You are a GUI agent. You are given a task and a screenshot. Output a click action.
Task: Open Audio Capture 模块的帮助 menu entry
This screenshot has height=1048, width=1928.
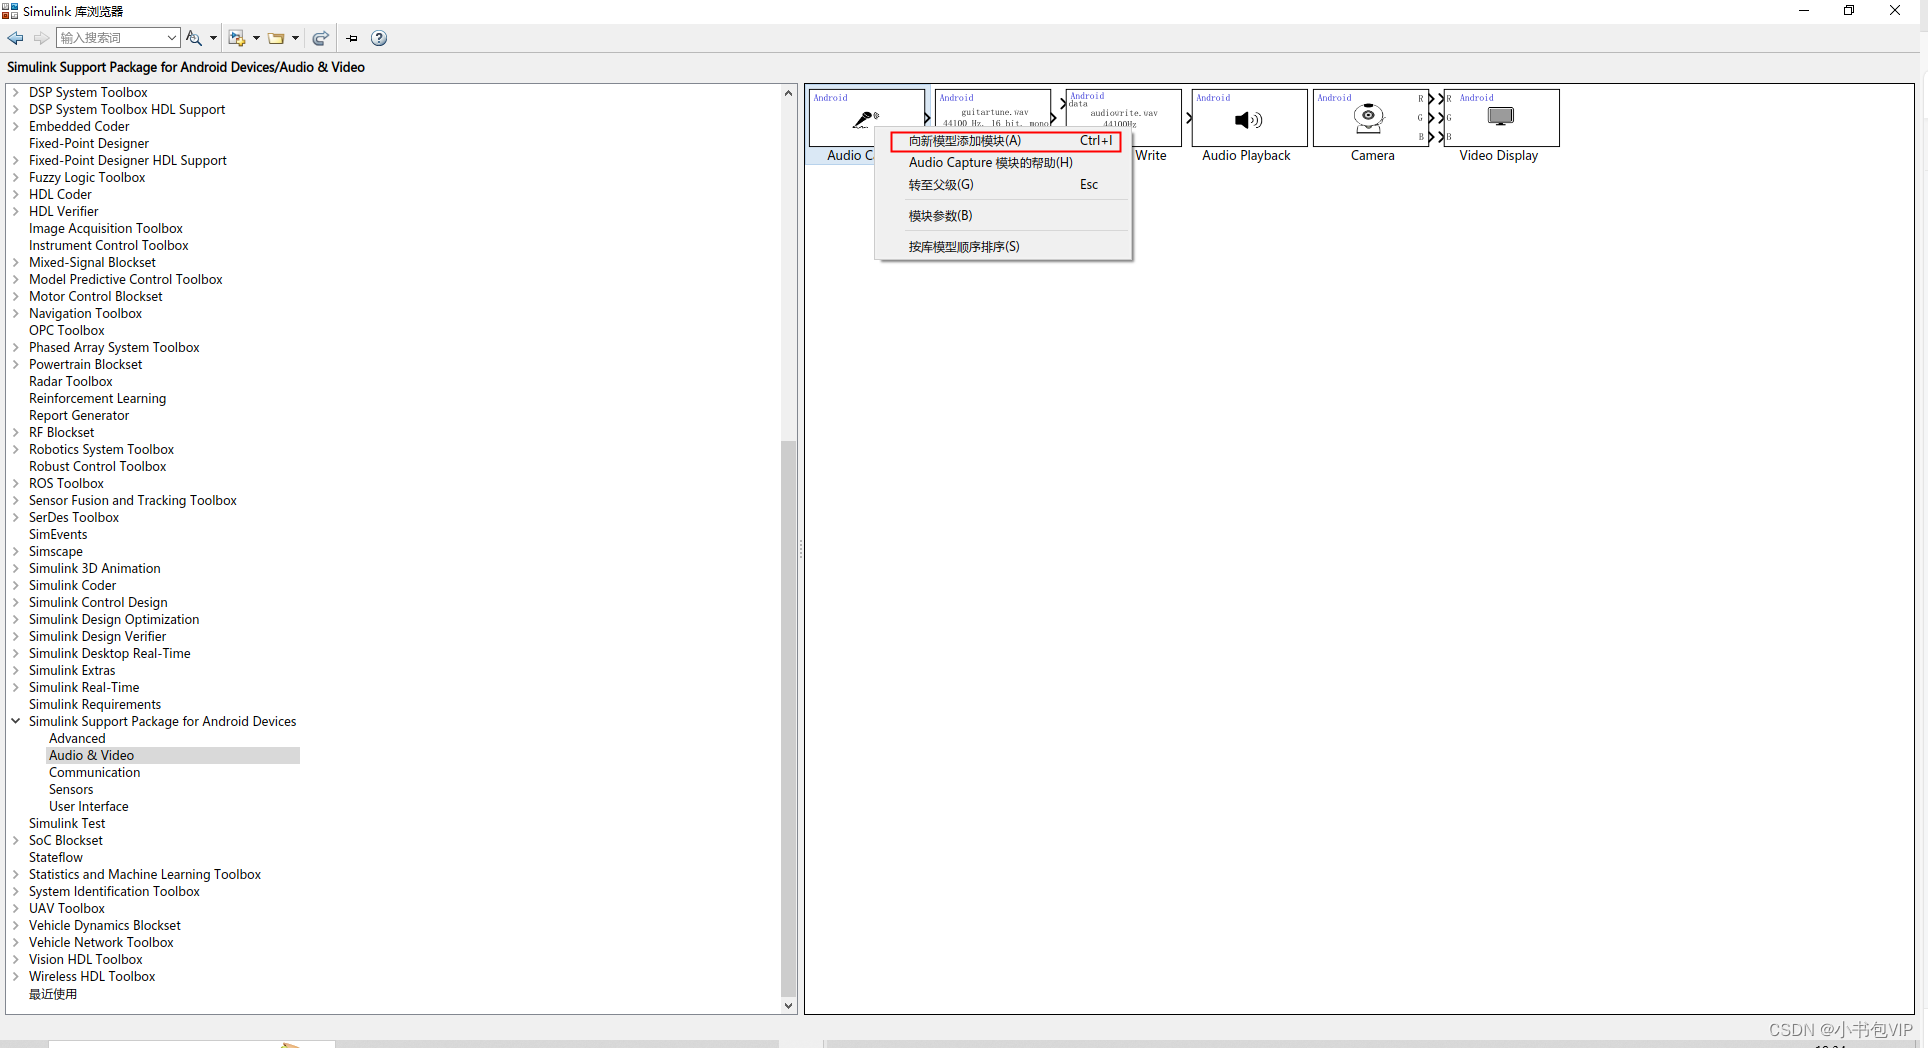pyautogui.click(x=989, y=162)
